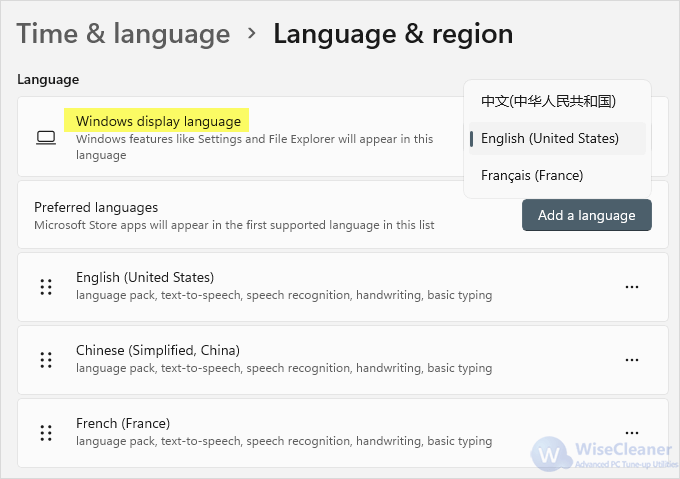Click feature list under French (France)

click(x=284, y=441)
